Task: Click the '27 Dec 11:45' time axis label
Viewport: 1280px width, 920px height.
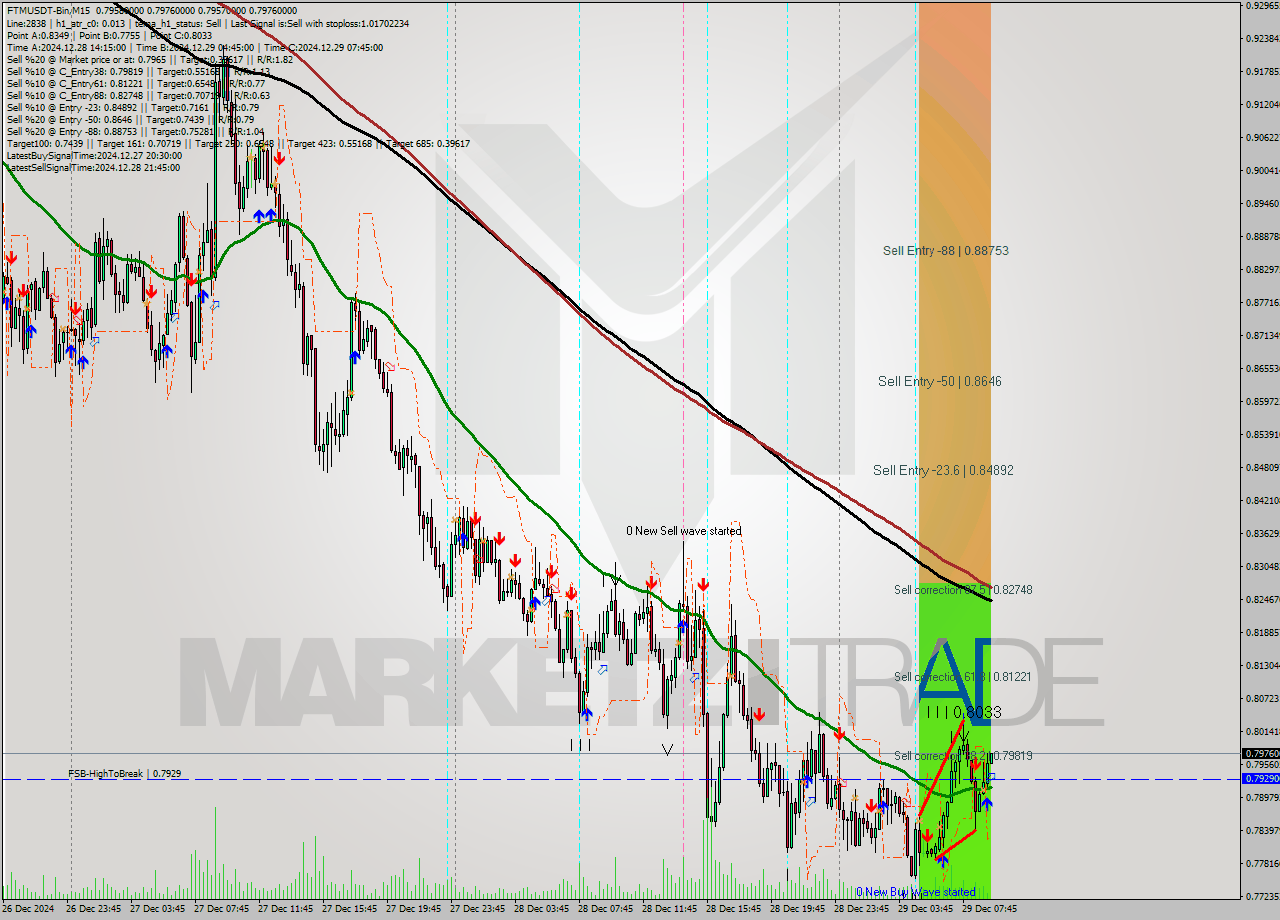Action: (286, 909)
